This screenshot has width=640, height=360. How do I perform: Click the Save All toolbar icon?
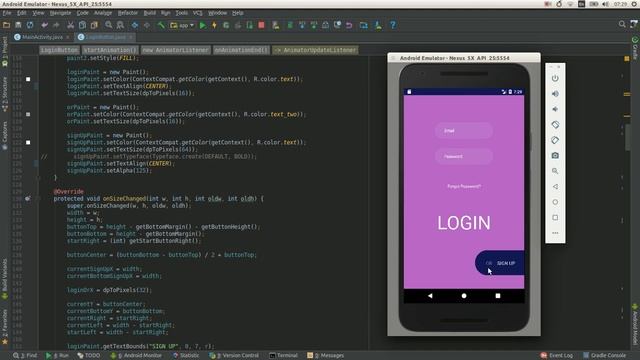pos(18,25)
